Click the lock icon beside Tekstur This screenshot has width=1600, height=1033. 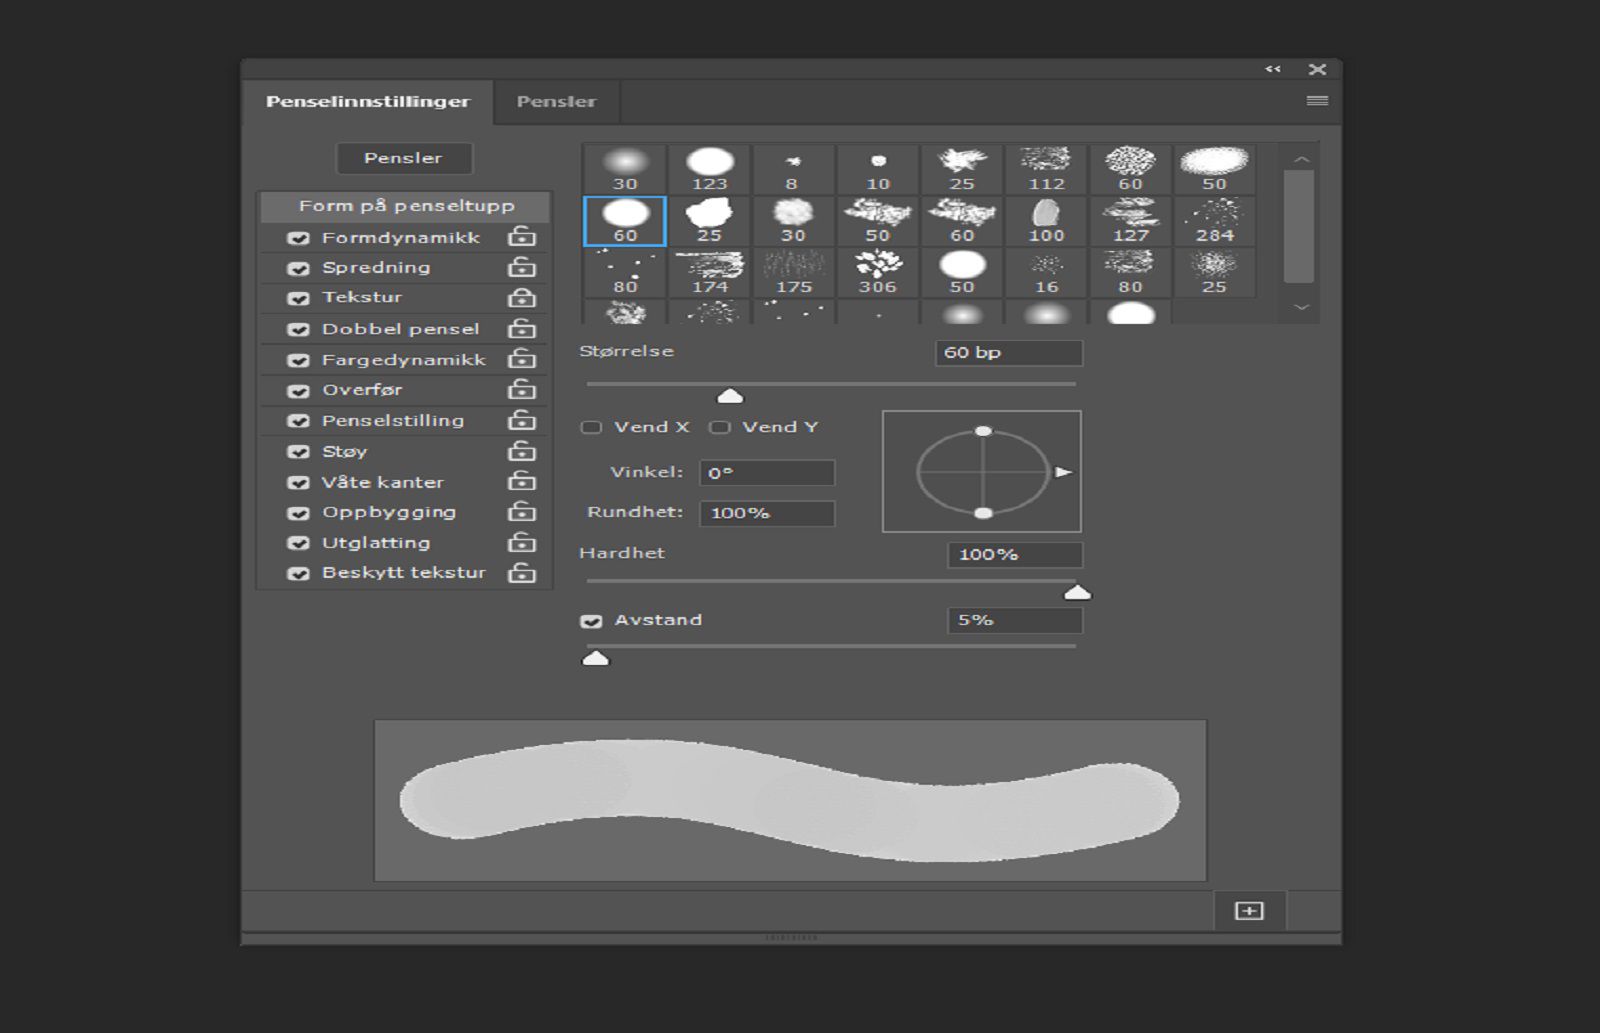(x=522, y=298)
